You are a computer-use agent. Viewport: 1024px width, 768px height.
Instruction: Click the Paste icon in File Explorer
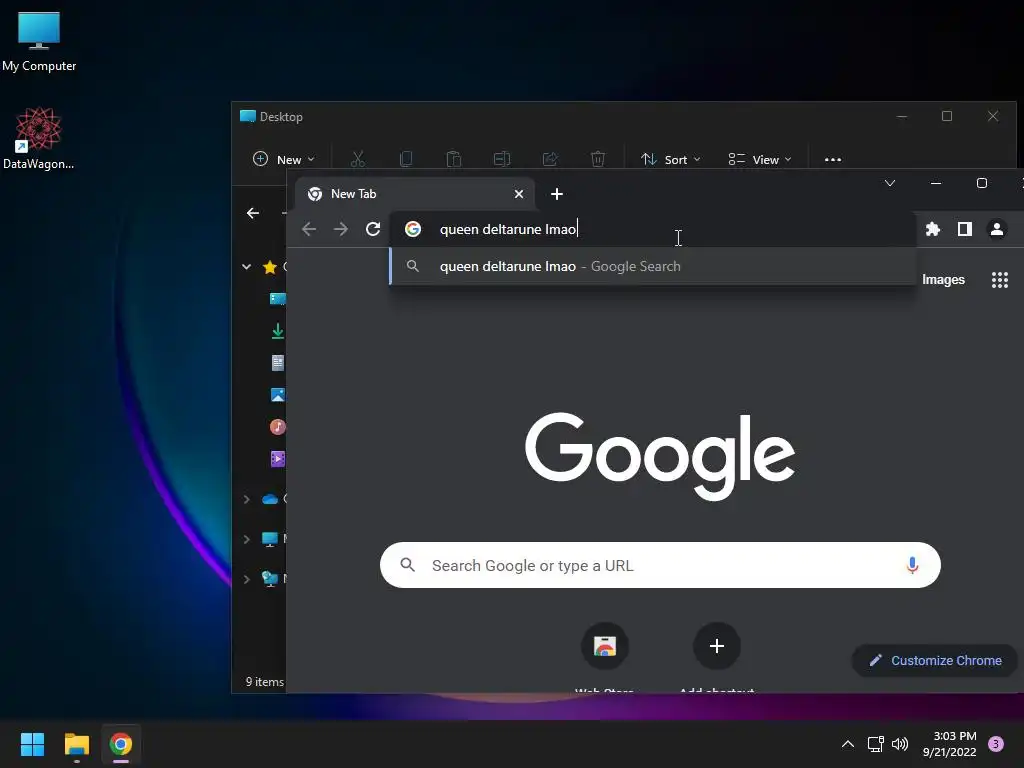pyautogui.click(x=454, y=159)
